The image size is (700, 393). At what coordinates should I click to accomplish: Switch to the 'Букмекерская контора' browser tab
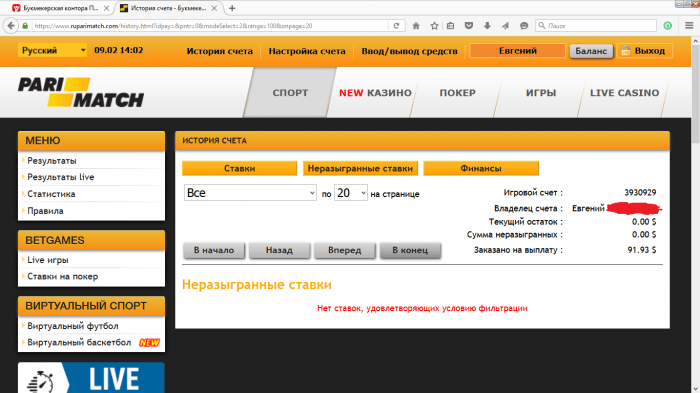pyautogui.click(x=60, y=8)
